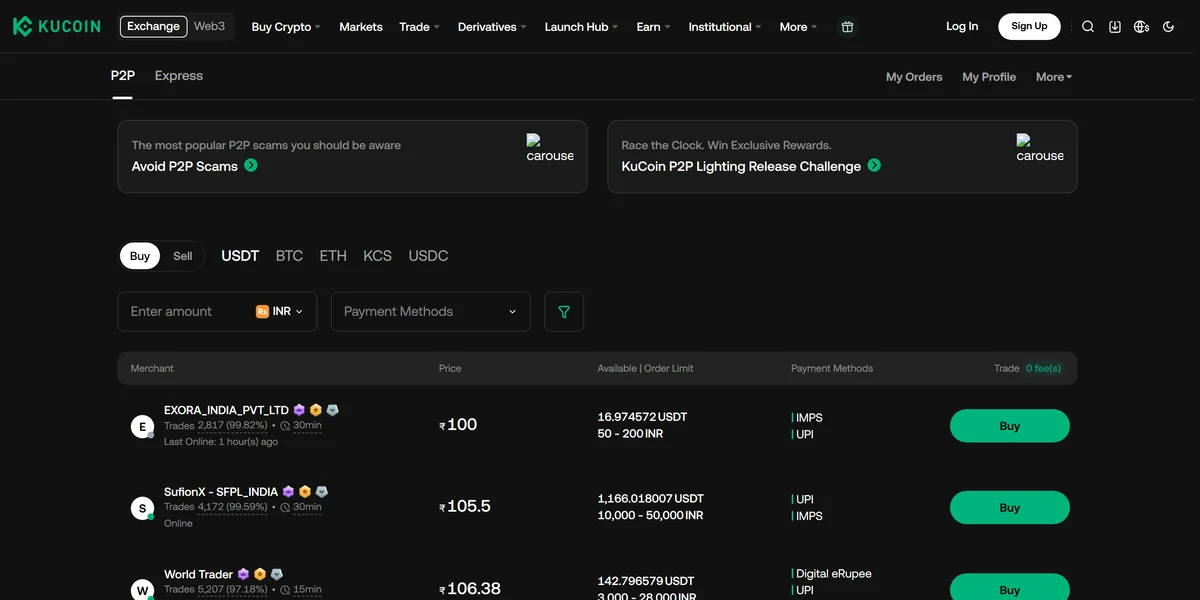1200x600 pixels.
Task: Open the INR currency dropdown
Action: (x=280, y=312)
